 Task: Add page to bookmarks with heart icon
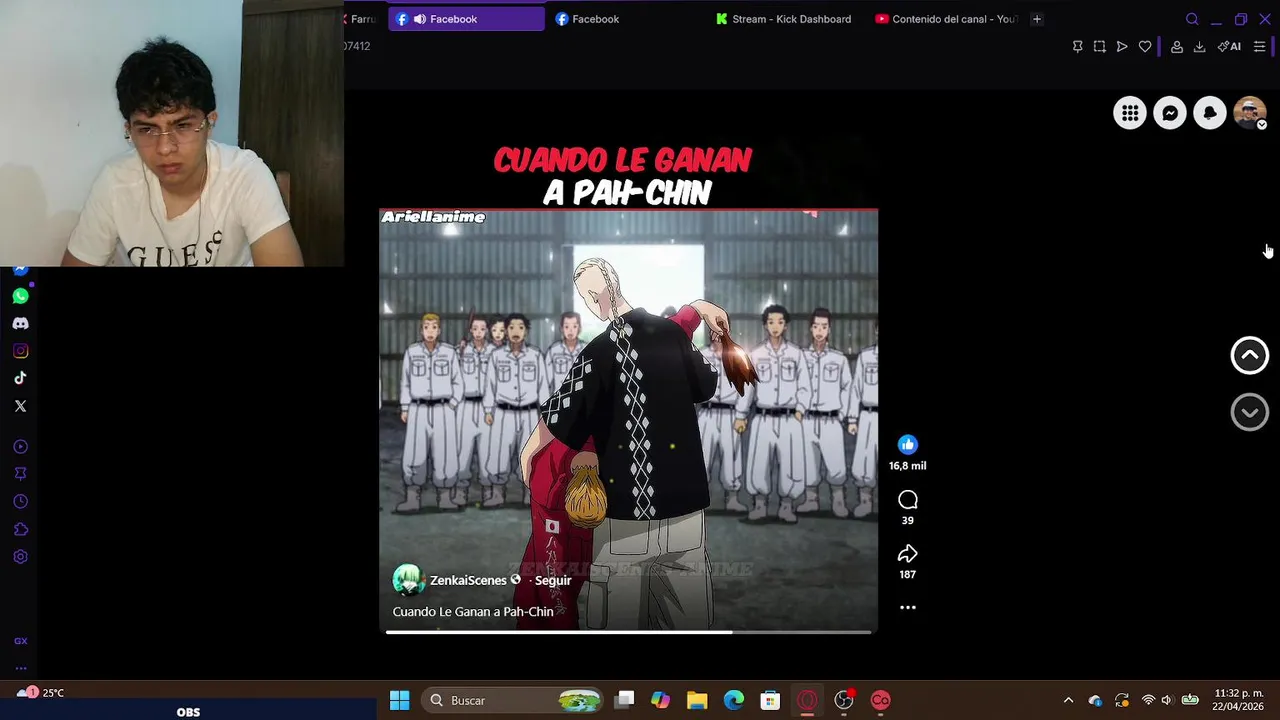pyautogui.click(x=1145, y=46)
